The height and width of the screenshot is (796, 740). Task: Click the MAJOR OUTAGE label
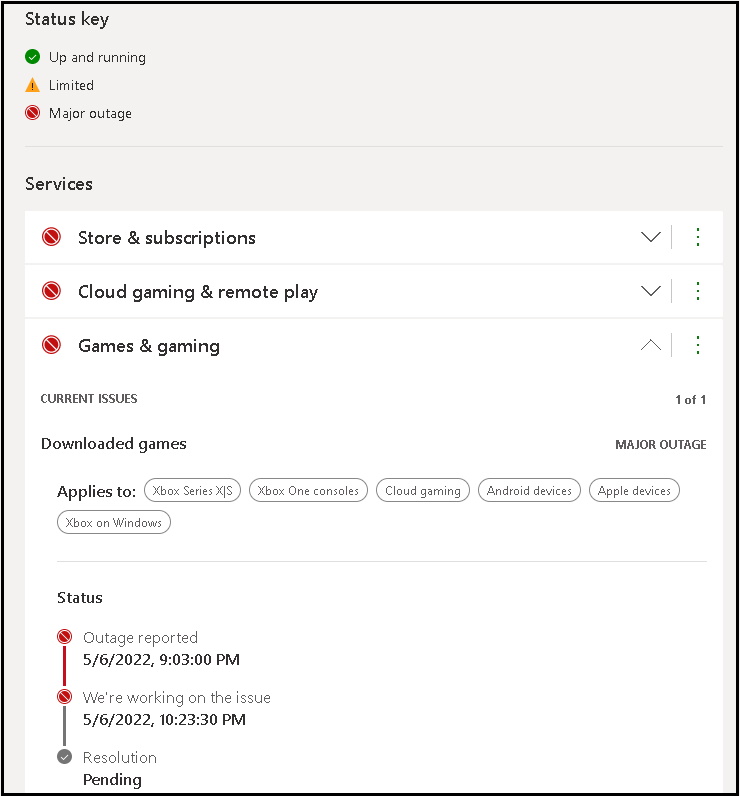tap(661, 445)
